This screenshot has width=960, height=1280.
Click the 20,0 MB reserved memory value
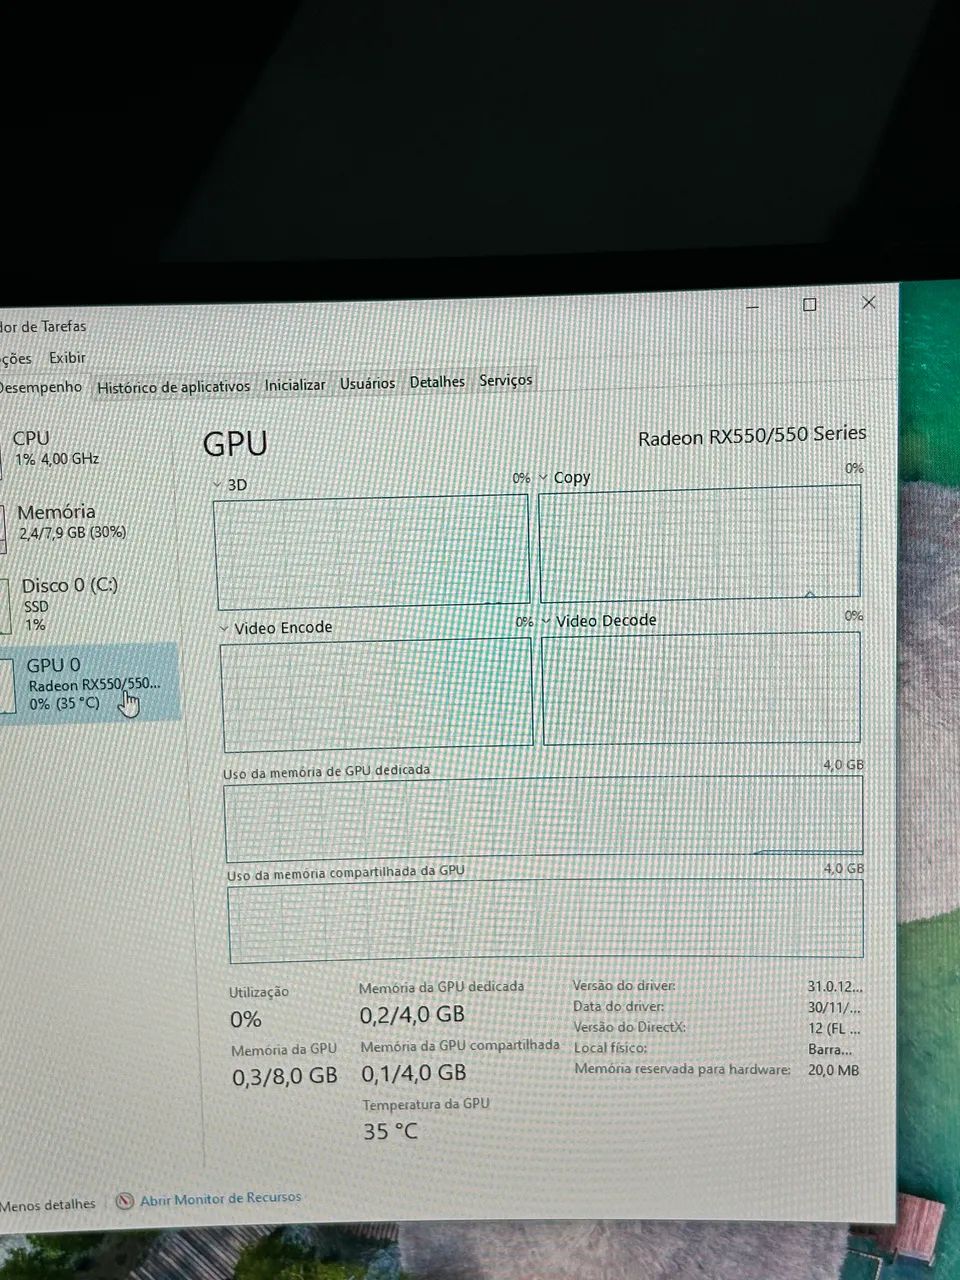(x=834, y=1070)
